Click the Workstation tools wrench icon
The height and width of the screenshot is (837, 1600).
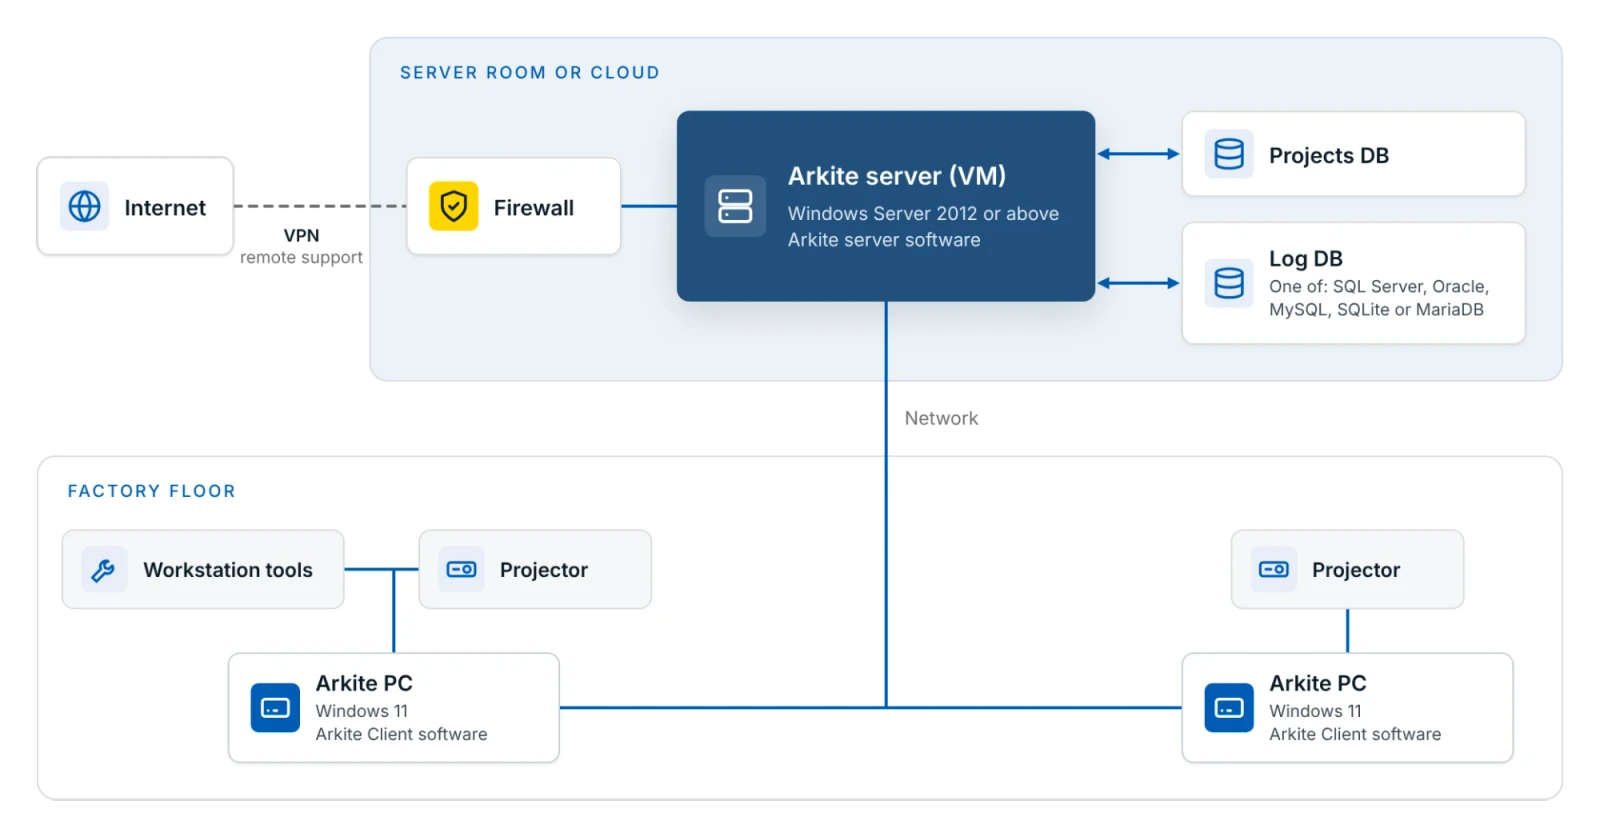(x=103, y=570)
